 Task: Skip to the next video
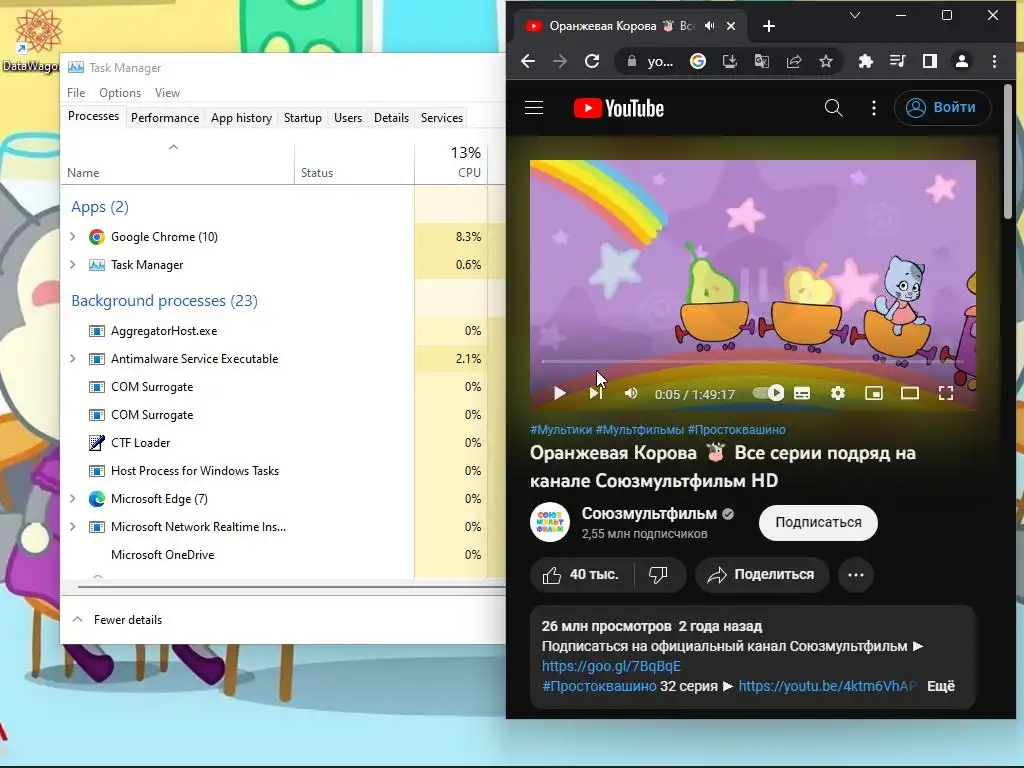pos(595,393)
